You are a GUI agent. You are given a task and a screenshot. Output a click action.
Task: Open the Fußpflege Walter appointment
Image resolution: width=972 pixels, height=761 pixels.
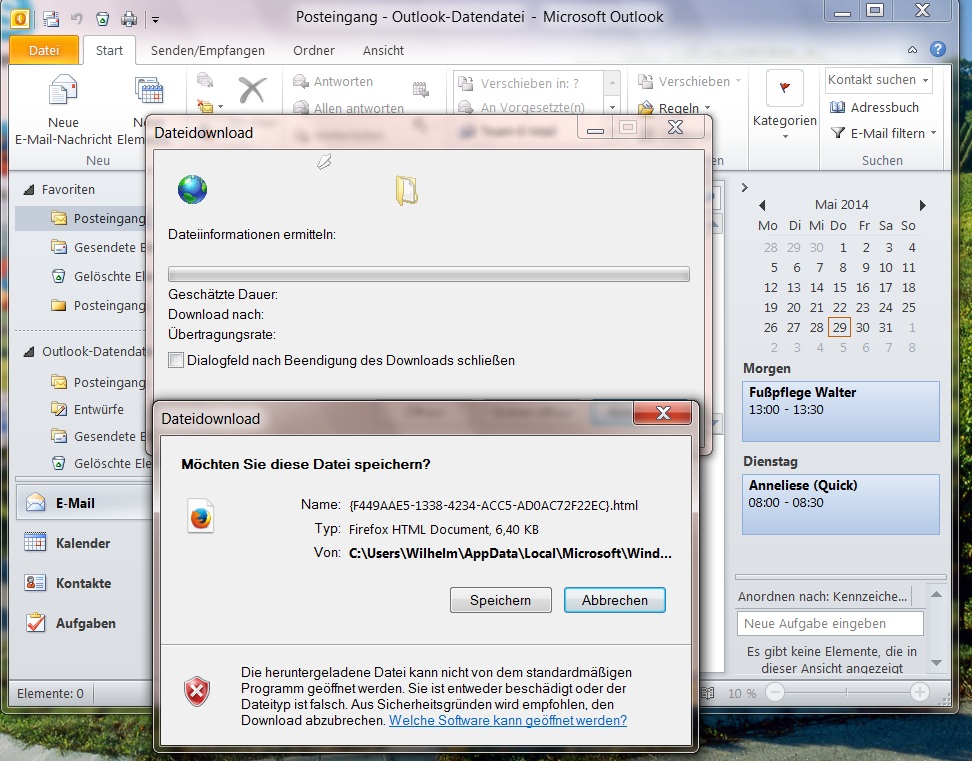click(841, 411)
